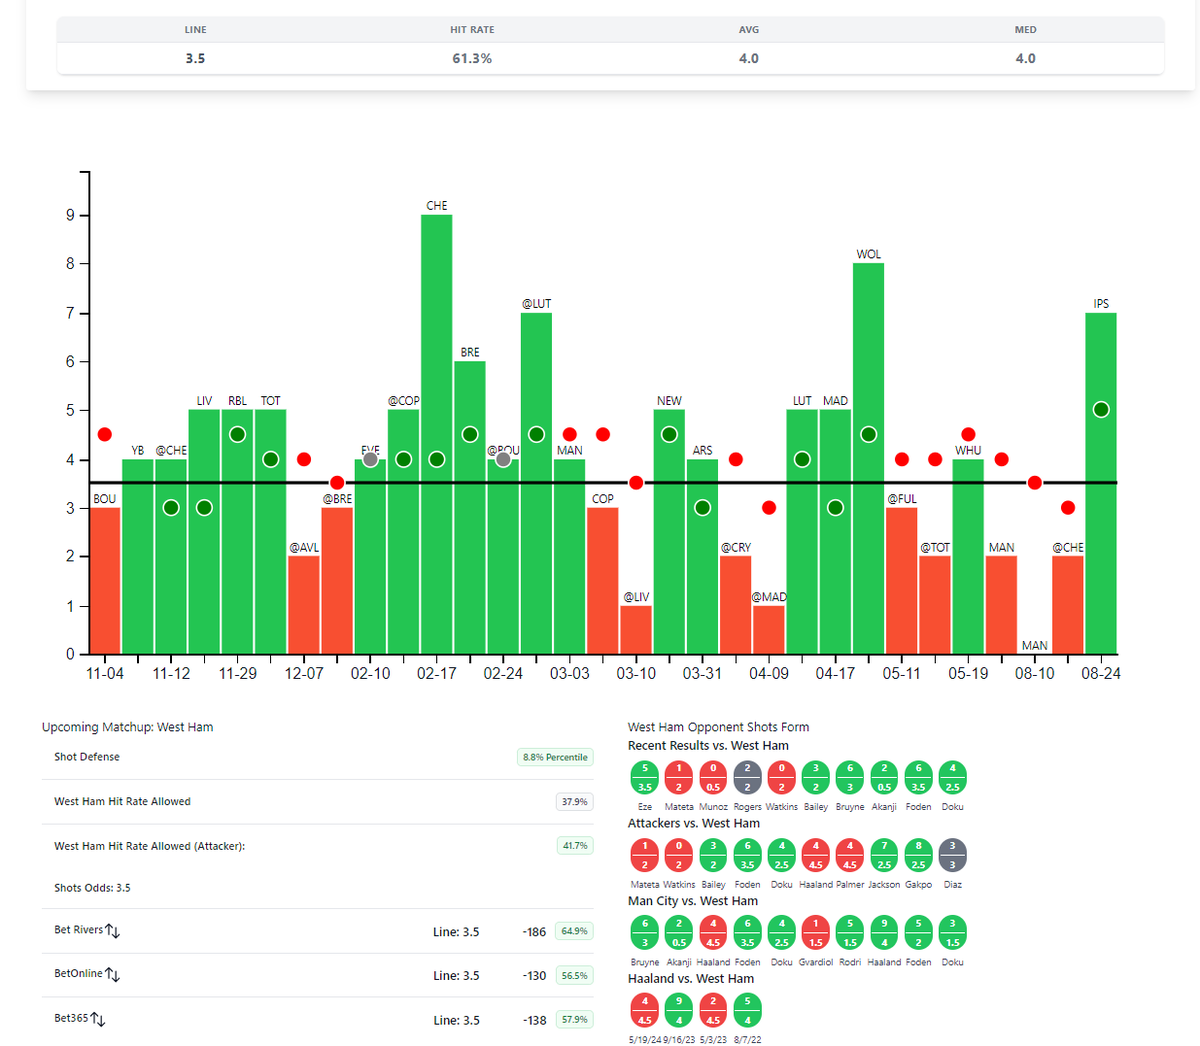
Task: Click the HIT RATE column header
Action: (x=472, y=30)
